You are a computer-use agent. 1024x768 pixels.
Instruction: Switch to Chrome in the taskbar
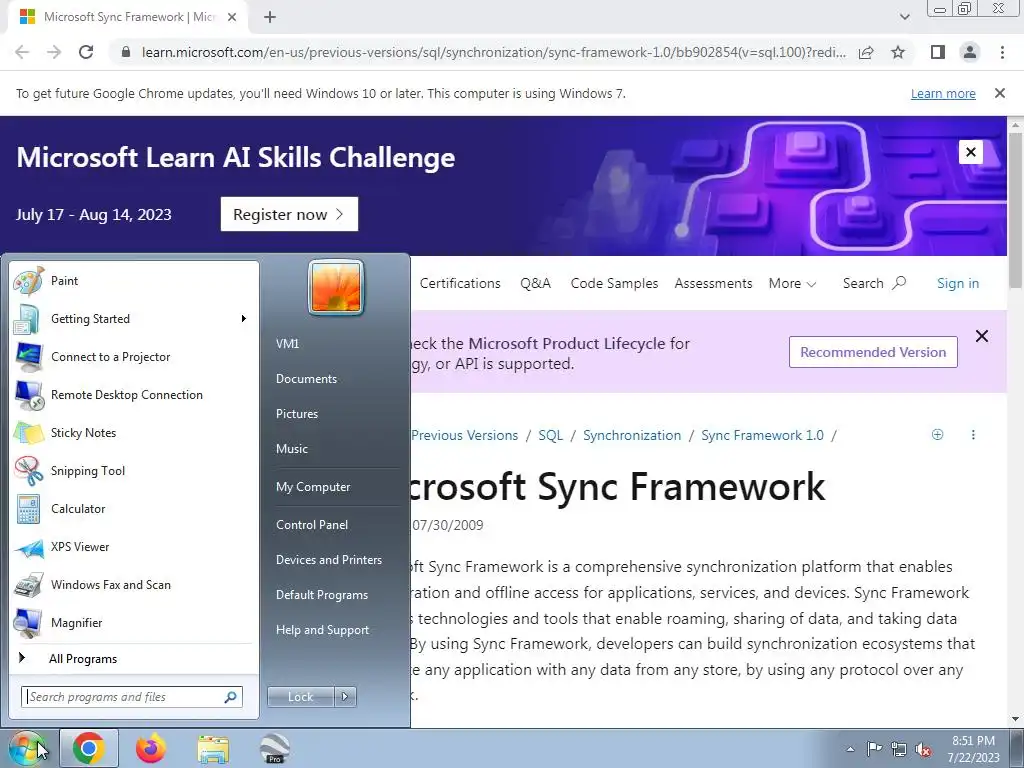[x=89, y=748]
